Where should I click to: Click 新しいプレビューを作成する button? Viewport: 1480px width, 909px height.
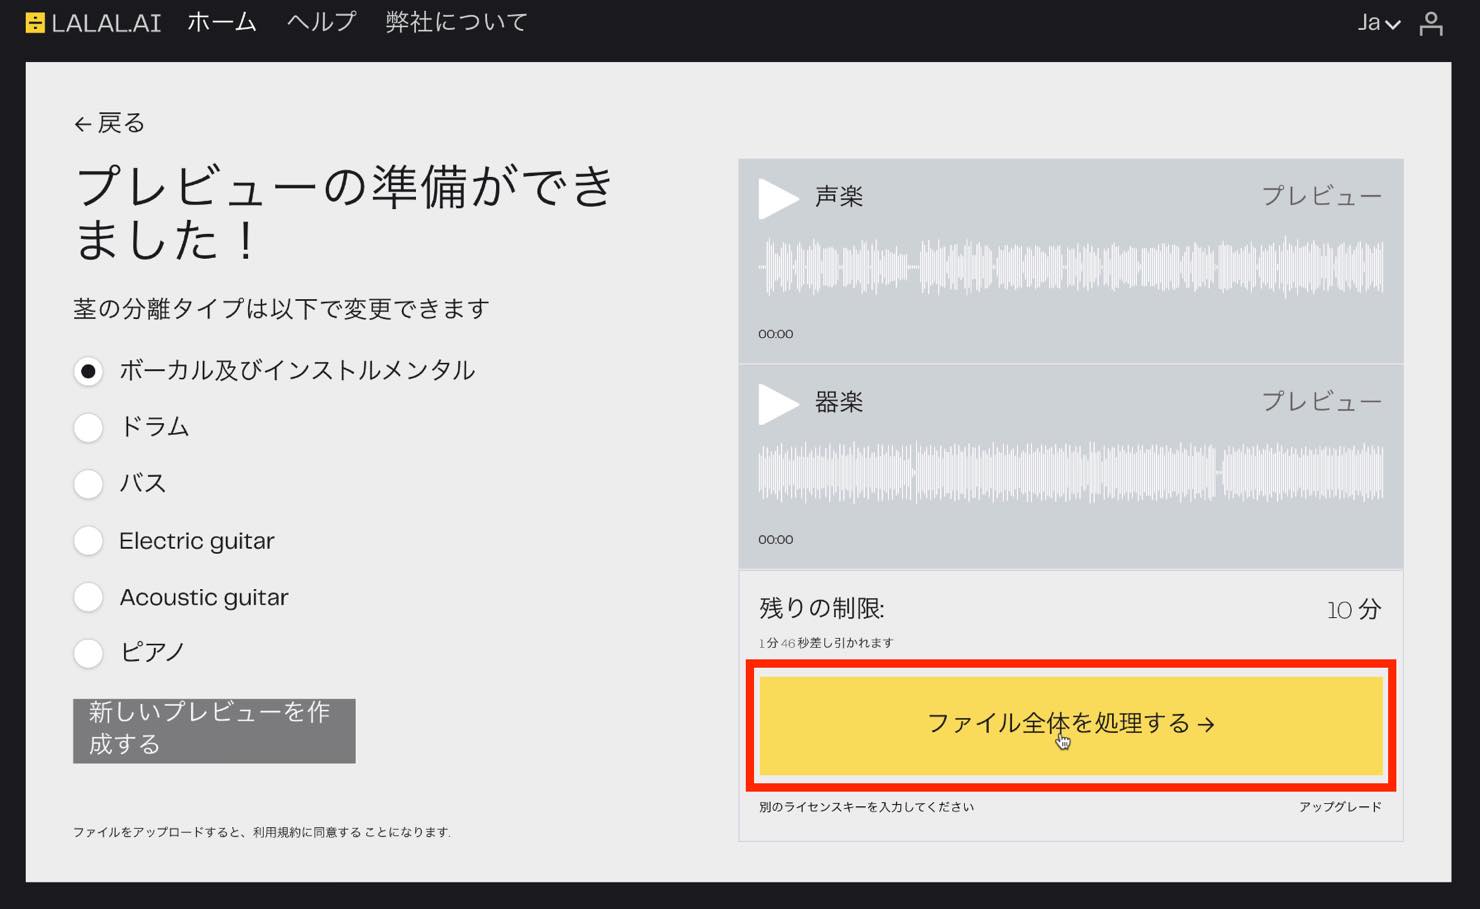click(214, 731)
